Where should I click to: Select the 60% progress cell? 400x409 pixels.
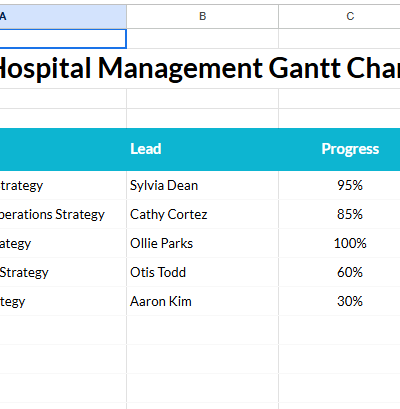click(x=339, y=272)
